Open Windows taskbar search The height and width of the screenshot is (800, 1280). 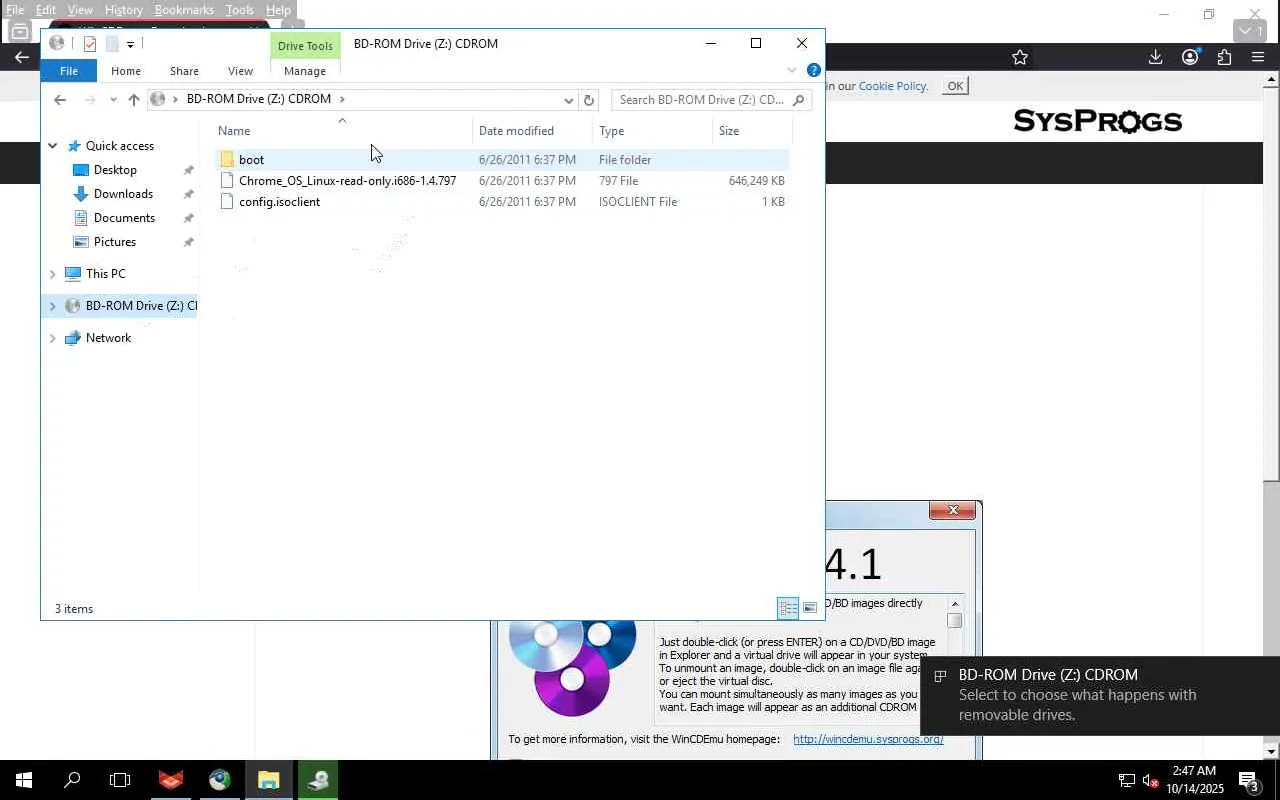(x=72, y=780)
